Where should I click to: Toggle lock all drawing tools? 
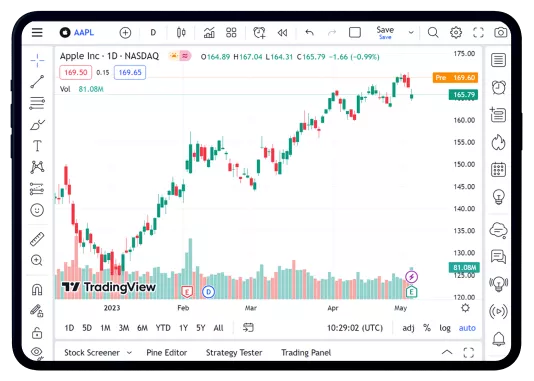pyautogui.click(x=37, y=333)
